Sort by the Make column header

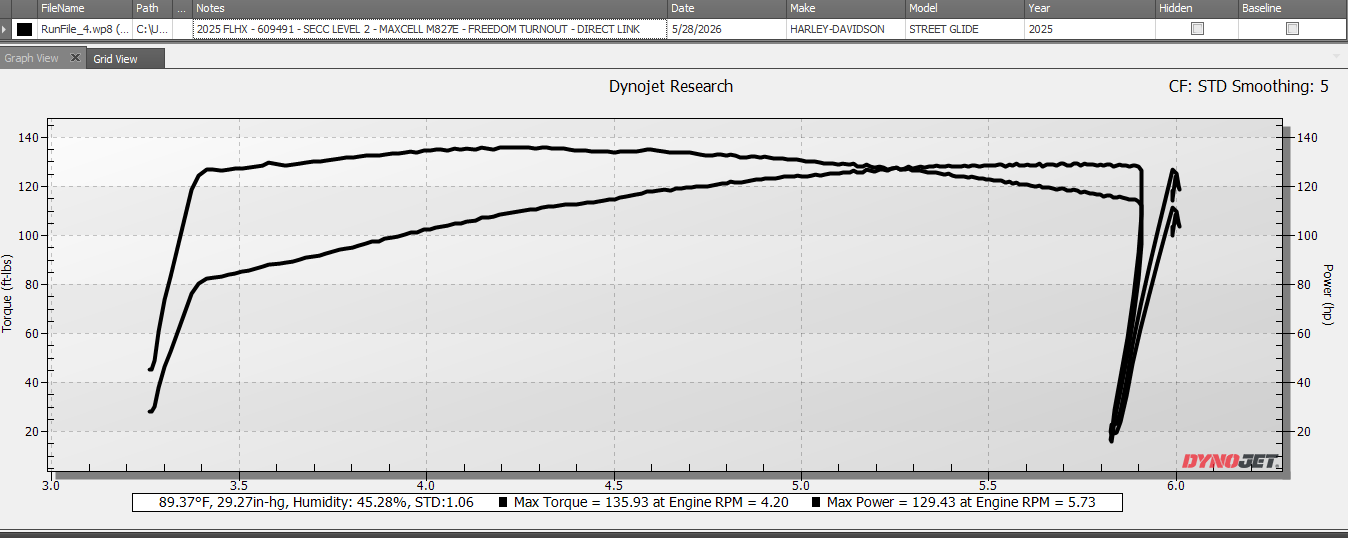[845, 8]
